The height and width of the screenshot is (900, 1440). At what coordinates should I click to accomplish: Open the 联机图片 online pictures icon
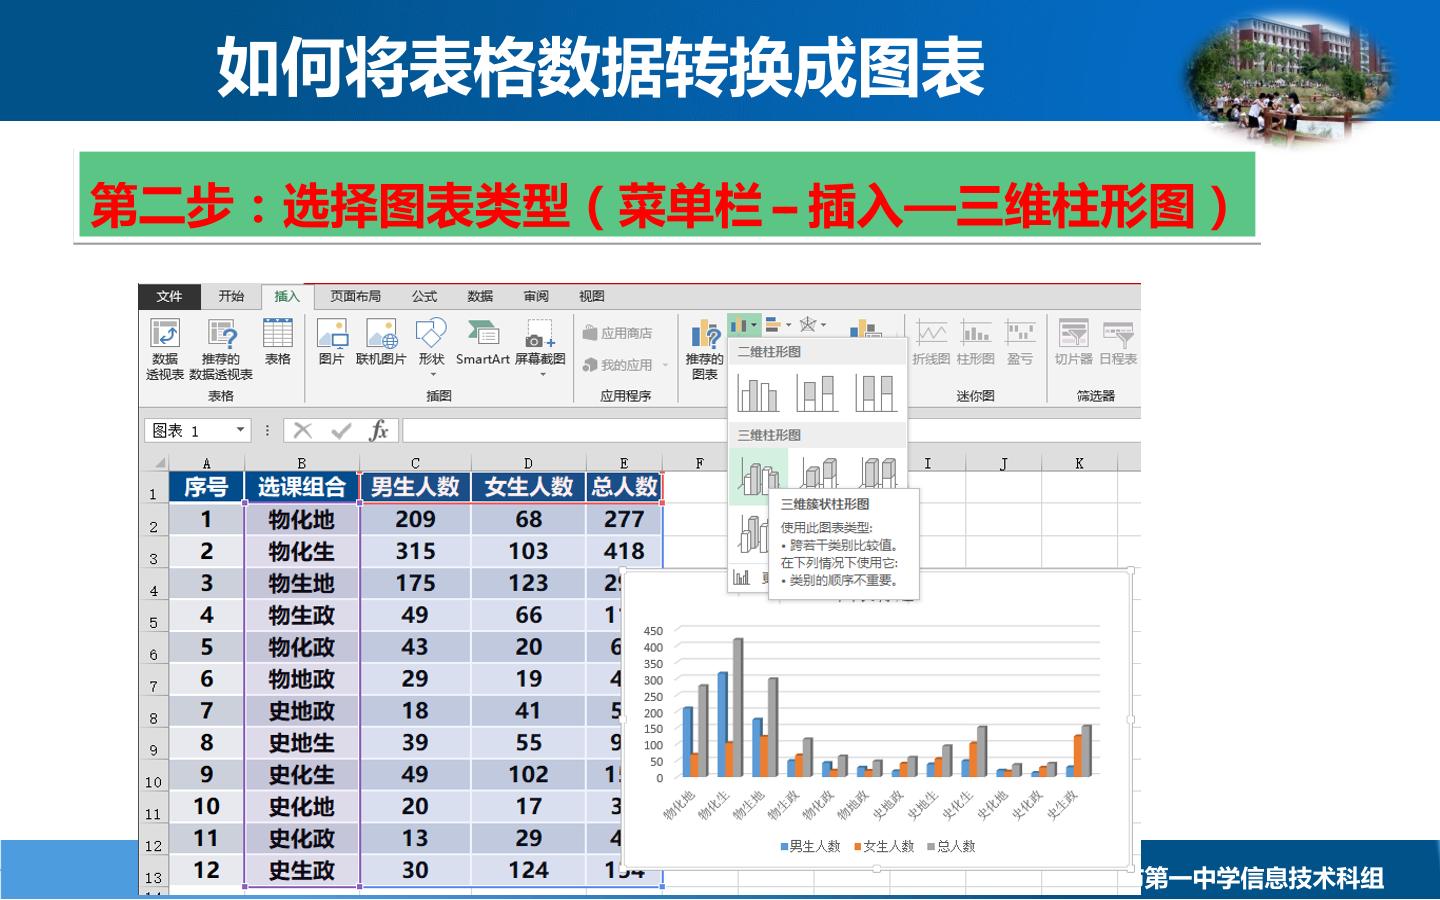click(x=381, y=341)
